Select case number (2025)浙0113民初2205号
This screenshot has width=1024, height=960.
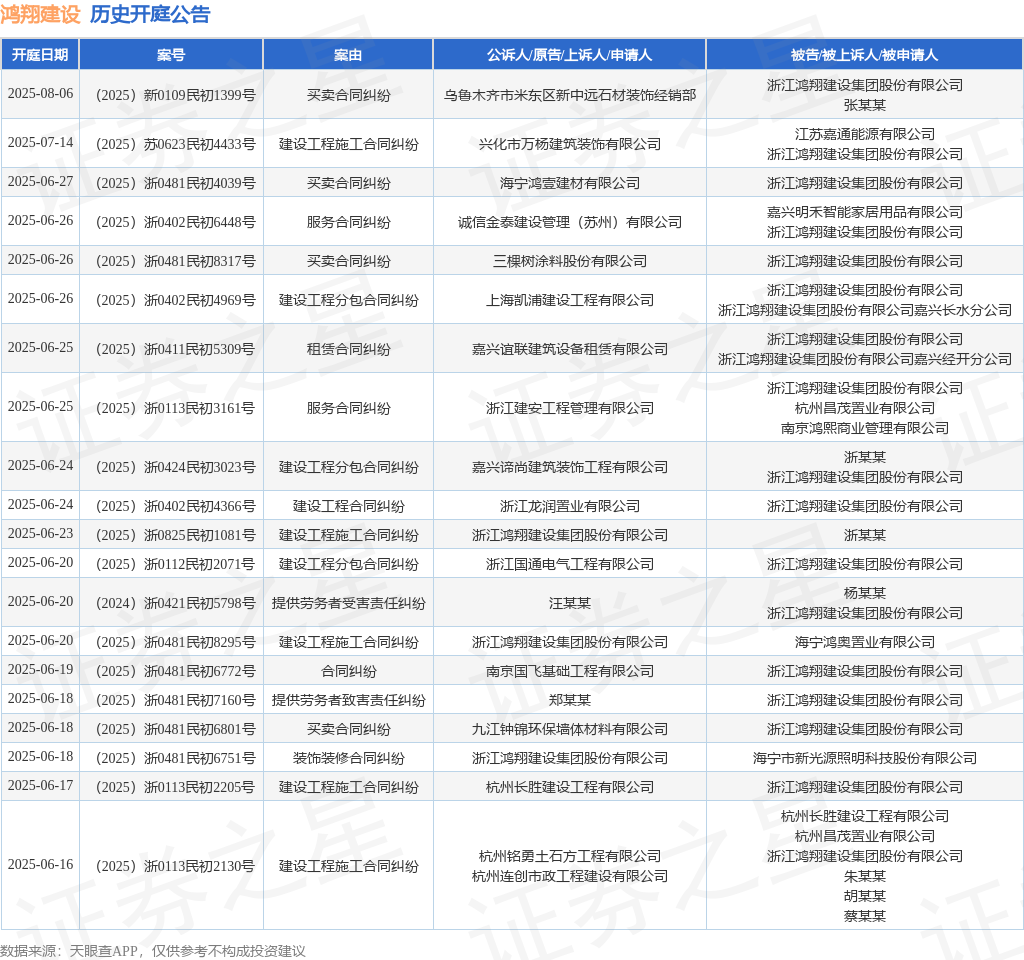[175, 788]
